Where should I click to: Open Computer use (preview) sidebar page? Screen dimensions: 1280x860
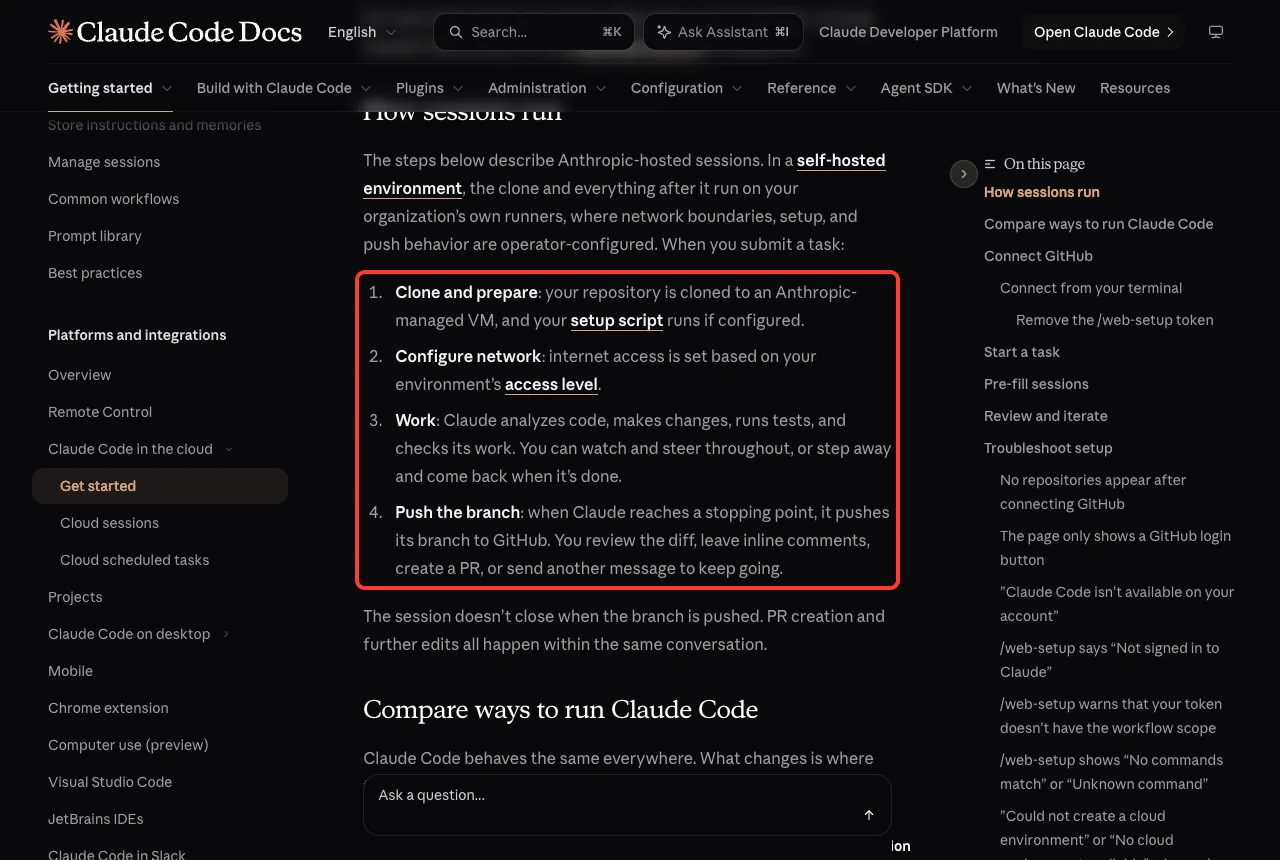pyautogui.click(x=128, y=745)
